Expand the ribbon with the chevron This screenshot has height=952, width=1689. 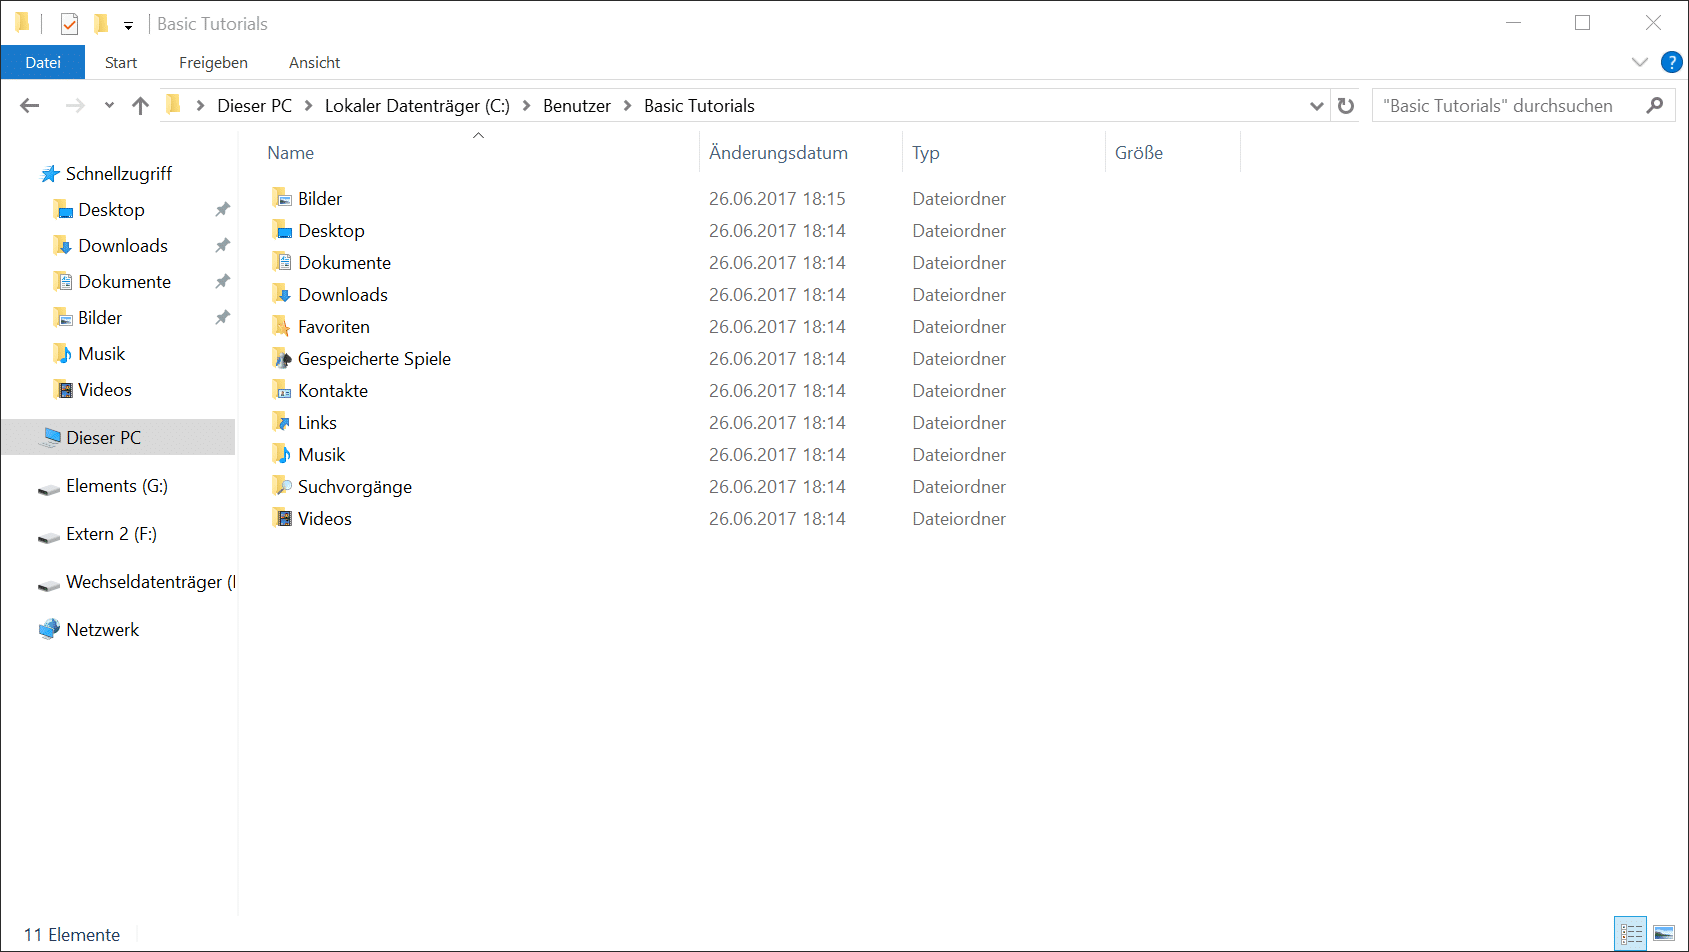[x=1640, y=62]
